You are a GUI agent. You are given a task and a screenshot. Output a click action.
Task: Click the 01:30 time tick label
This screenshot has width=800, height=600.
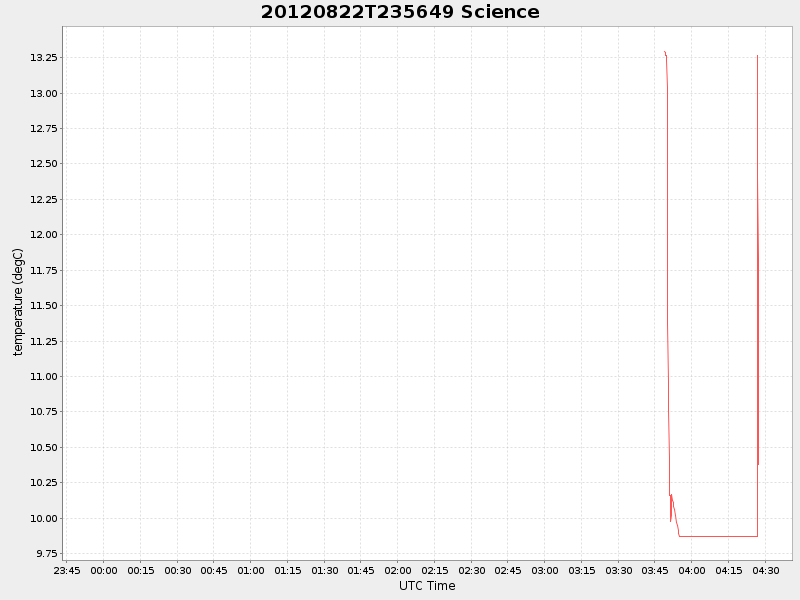pos(324,570)
